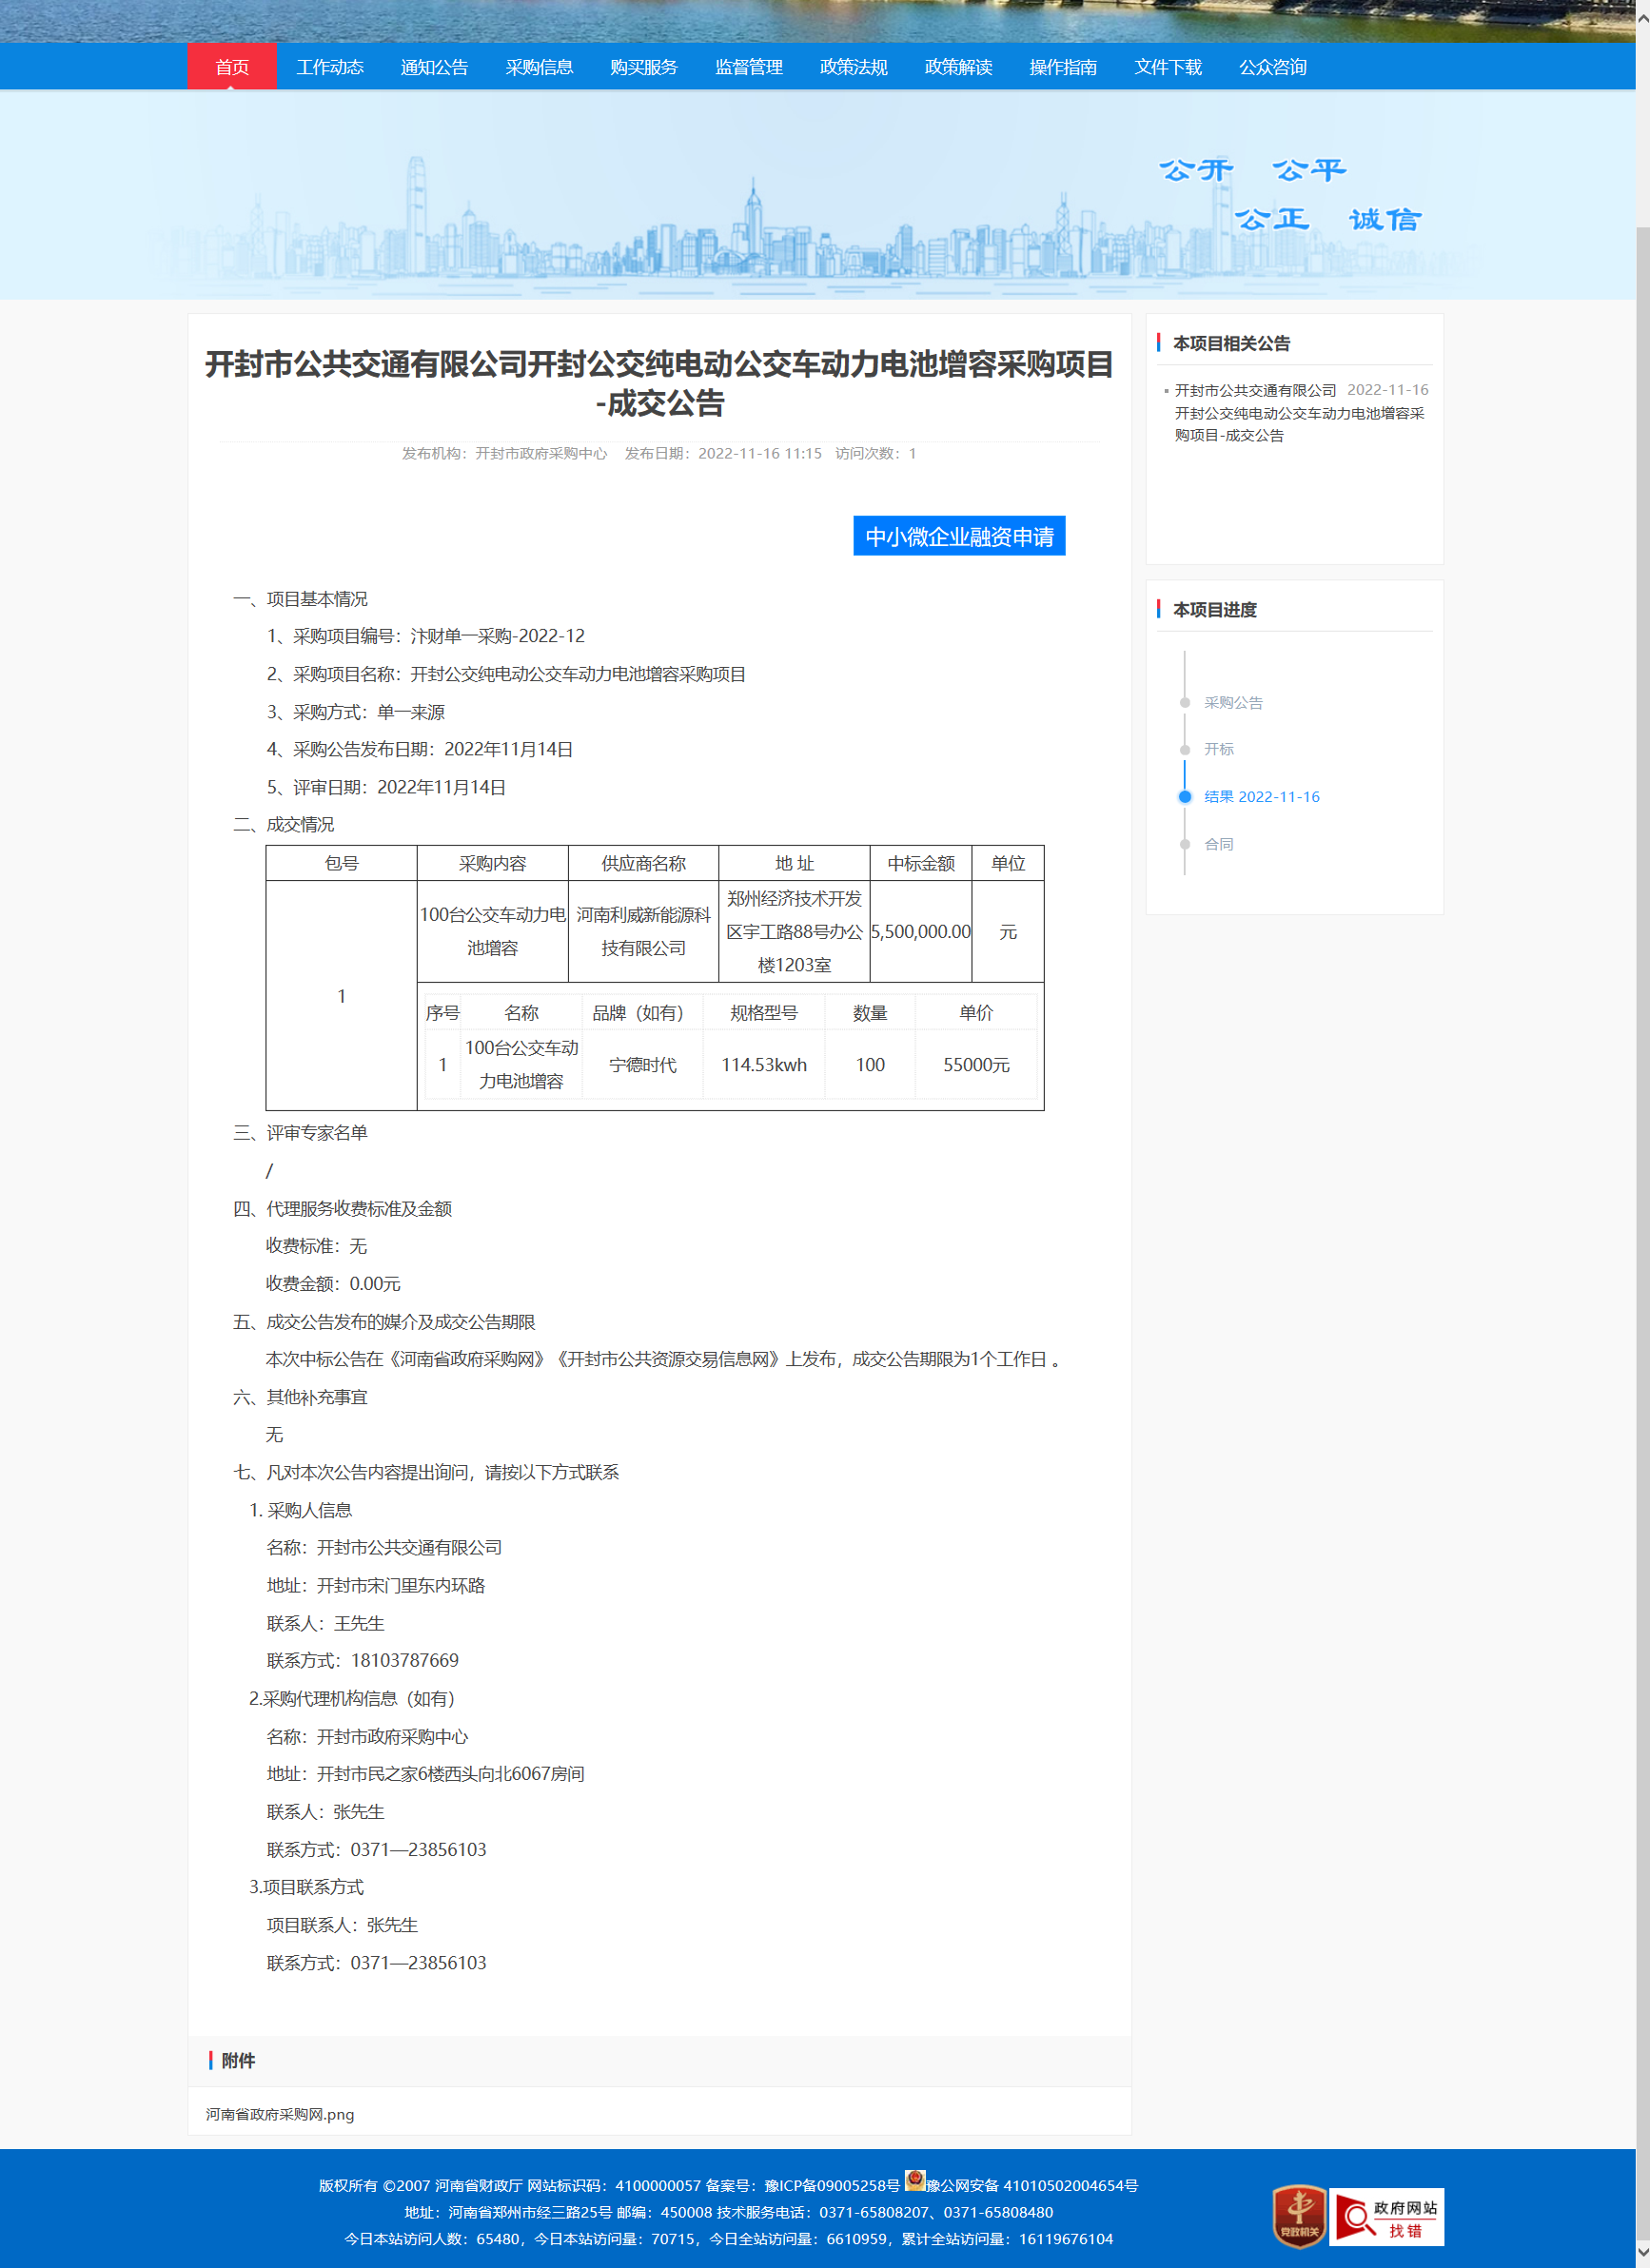Open 购买服务 navigation item

644,67
